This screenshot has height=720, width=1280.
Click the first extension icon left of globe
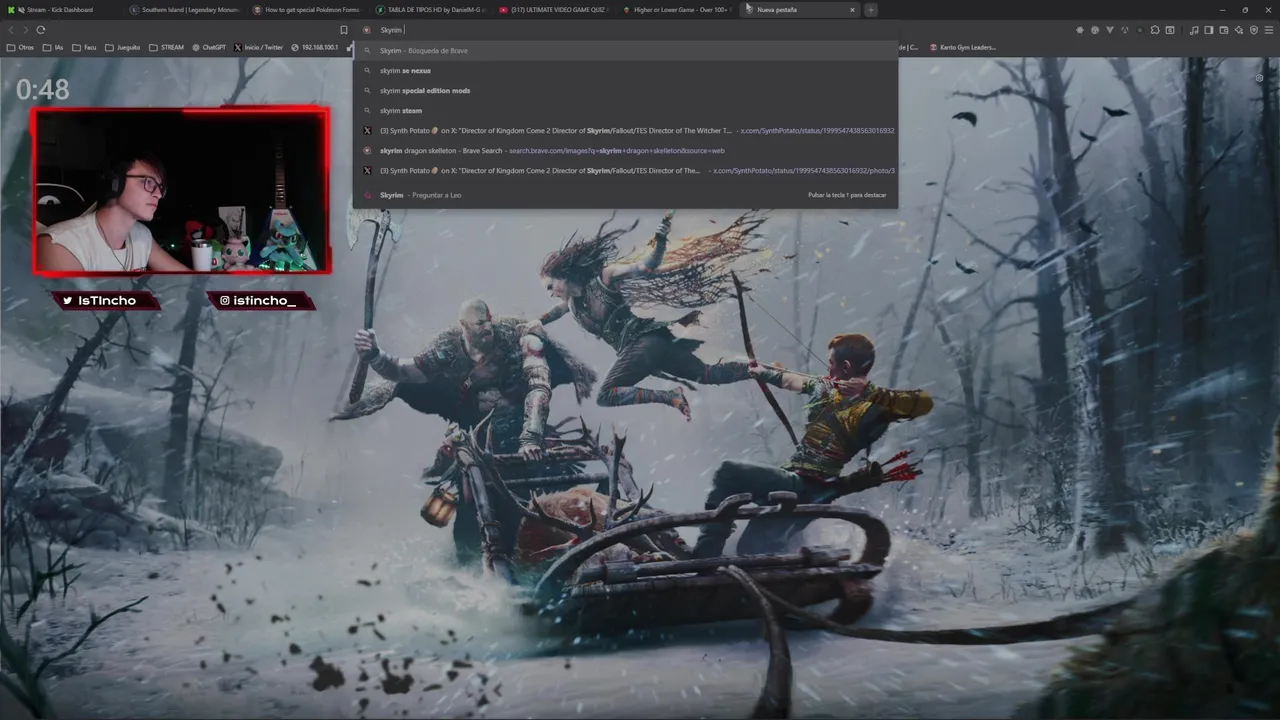pyautogui.click(x=1080, y=30)
